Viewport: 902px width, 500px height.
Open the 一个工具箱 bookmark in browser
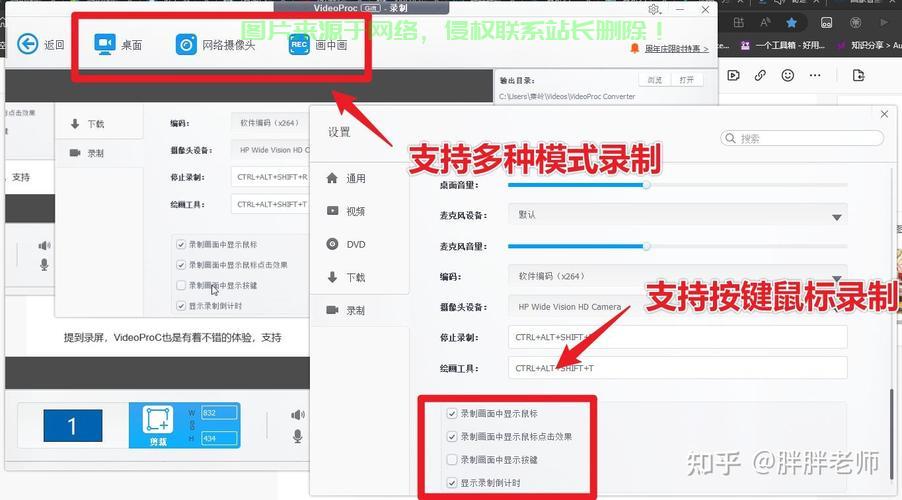click(784, 45)
